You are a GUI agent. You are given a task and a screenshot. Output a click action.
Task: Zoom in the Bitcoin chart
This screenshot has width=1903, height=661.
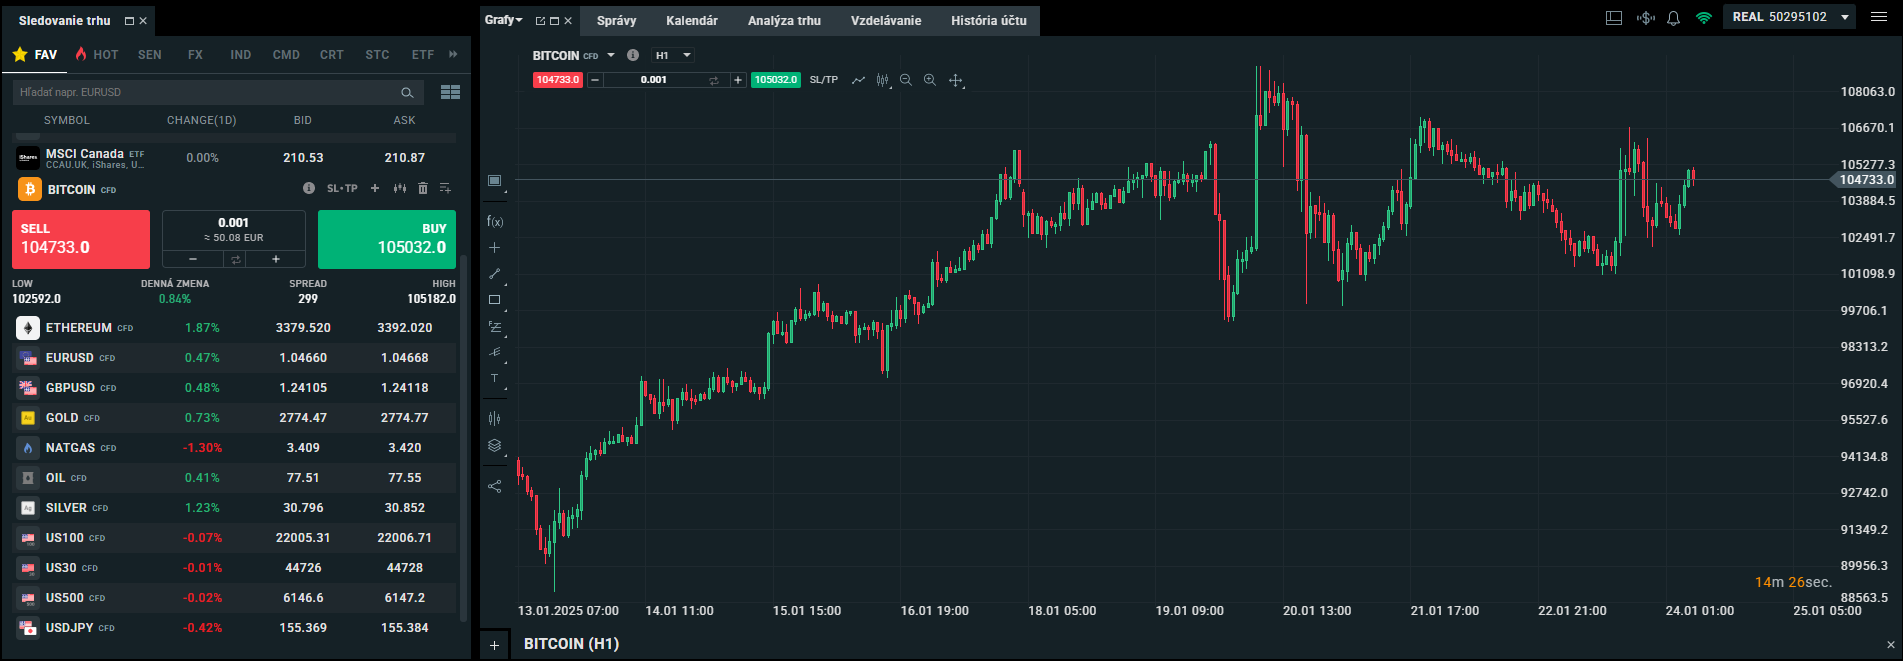[x=930, y=80]
